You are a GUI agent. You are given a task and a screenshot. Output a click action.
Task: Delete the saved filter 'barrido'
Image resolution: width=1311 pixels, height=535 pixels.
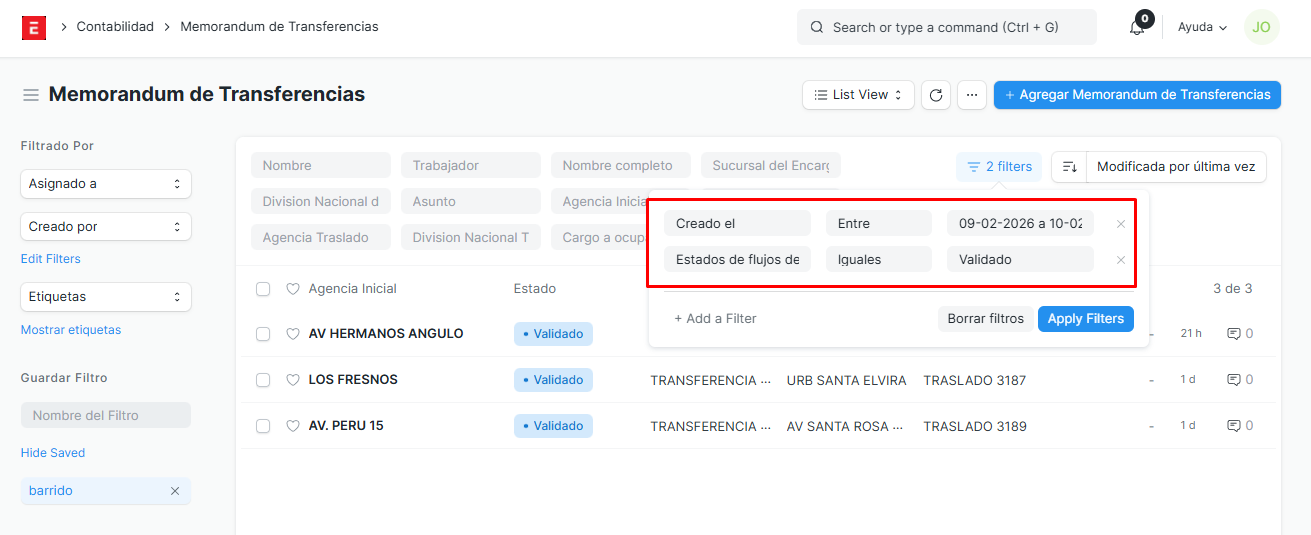point(175,491)
